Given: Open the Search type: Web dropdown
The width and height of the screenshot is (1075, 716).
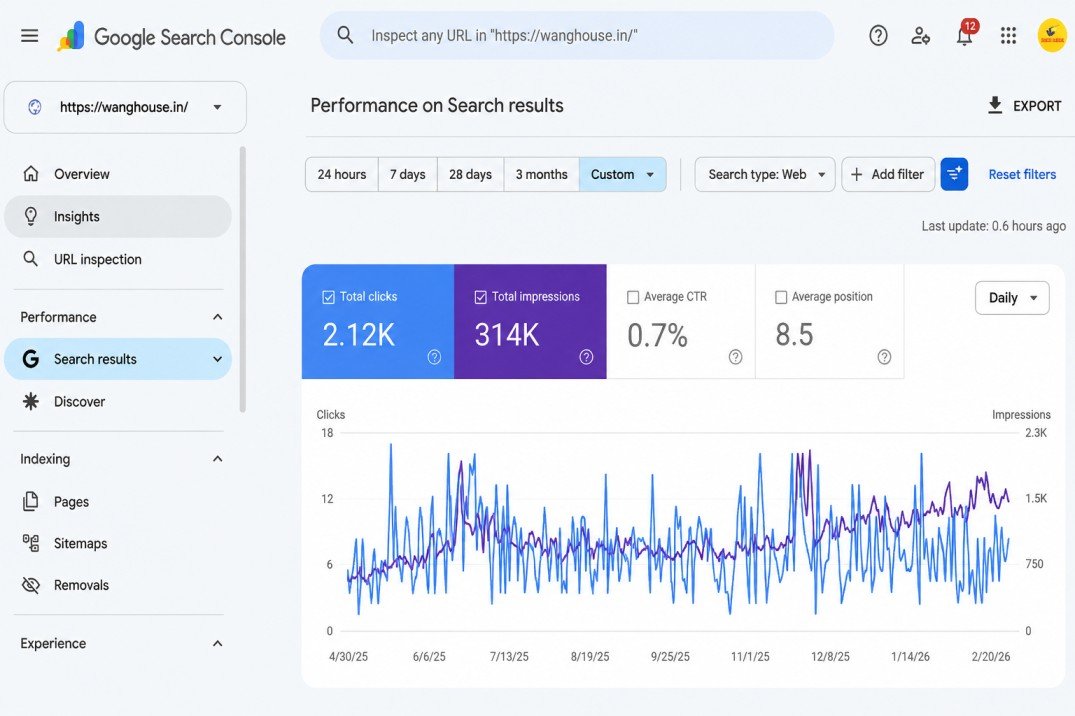Looking at the screenshot, I should pyautogui.click(x=764, y=174).
